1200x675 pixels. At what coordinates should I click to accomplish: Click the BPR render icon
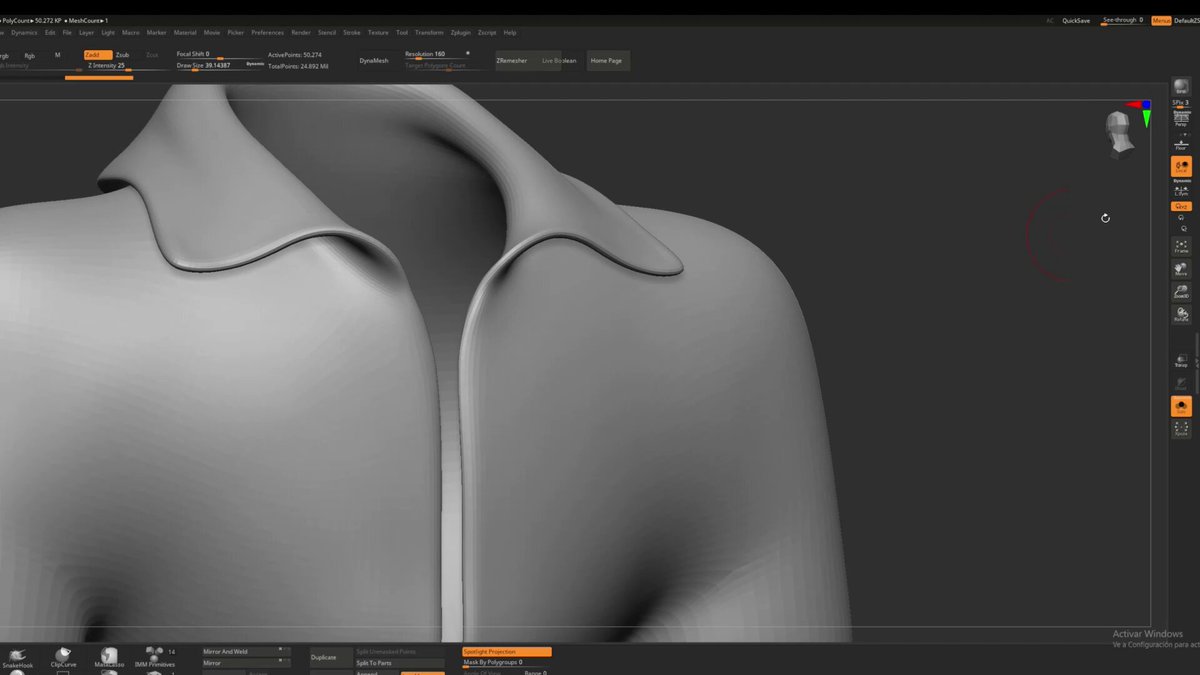tap(1181, 88)
